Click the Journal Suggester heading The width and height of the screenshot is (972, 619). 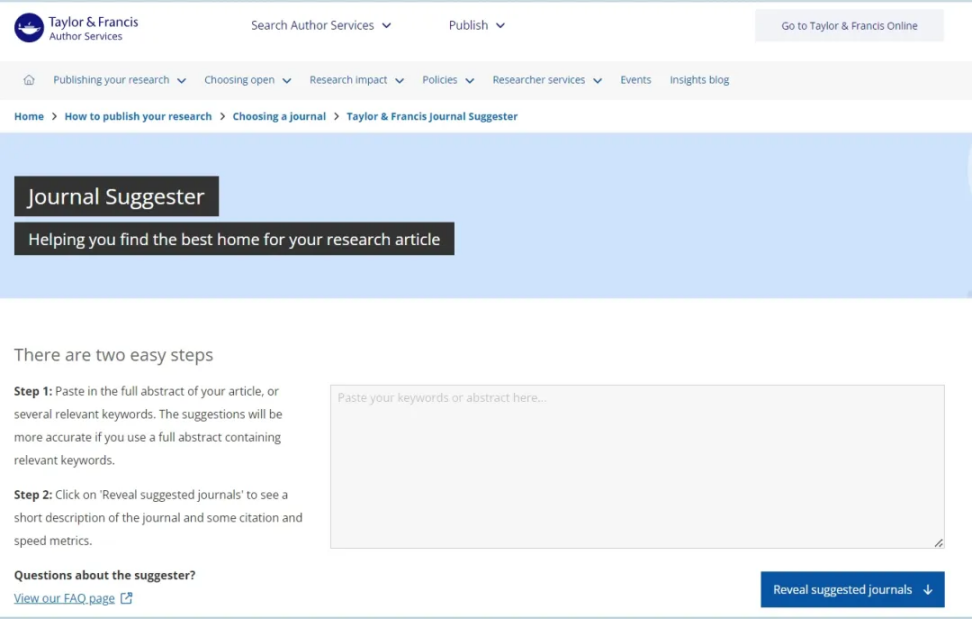(117, 196)
